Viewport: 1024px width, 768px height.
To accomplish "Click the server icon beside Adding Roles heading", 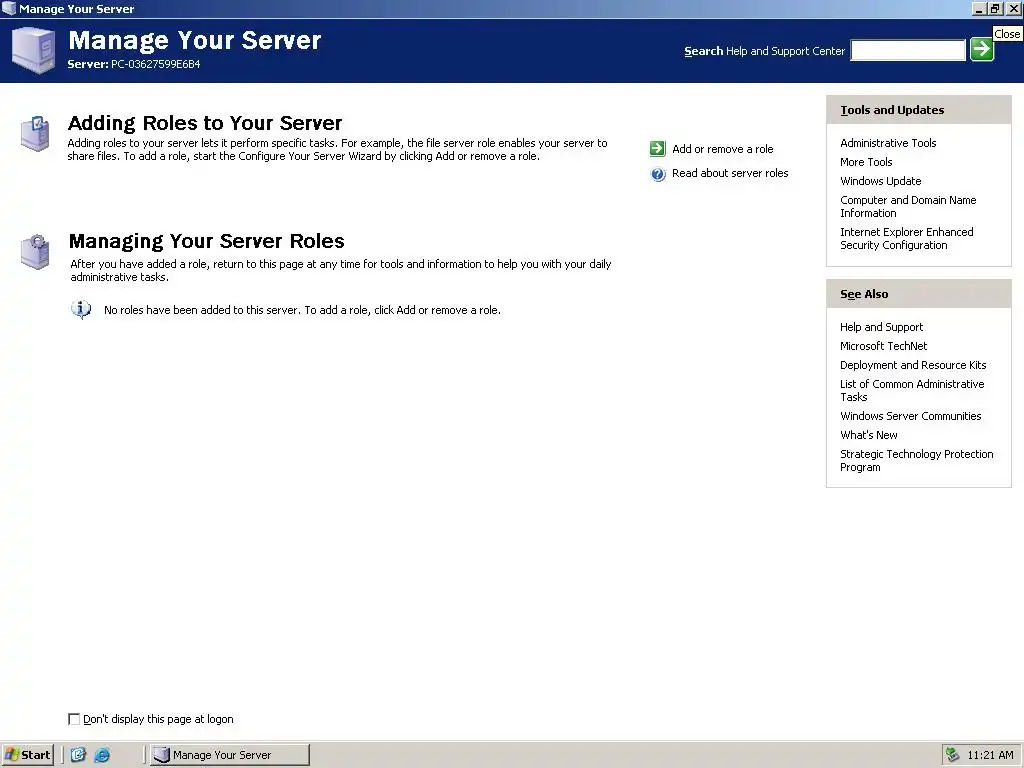I will pyautogui.click(x=35, y=133).
